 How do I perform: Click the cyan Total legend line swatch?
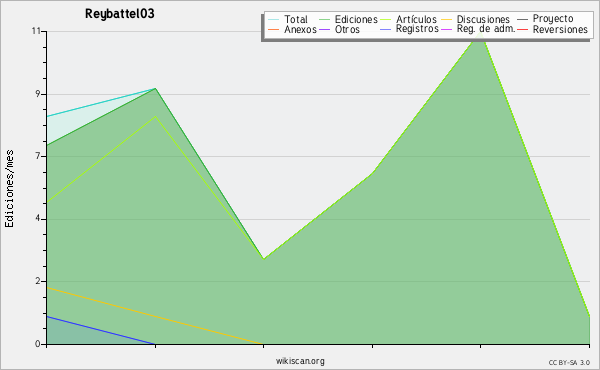[x=274, y=20]
